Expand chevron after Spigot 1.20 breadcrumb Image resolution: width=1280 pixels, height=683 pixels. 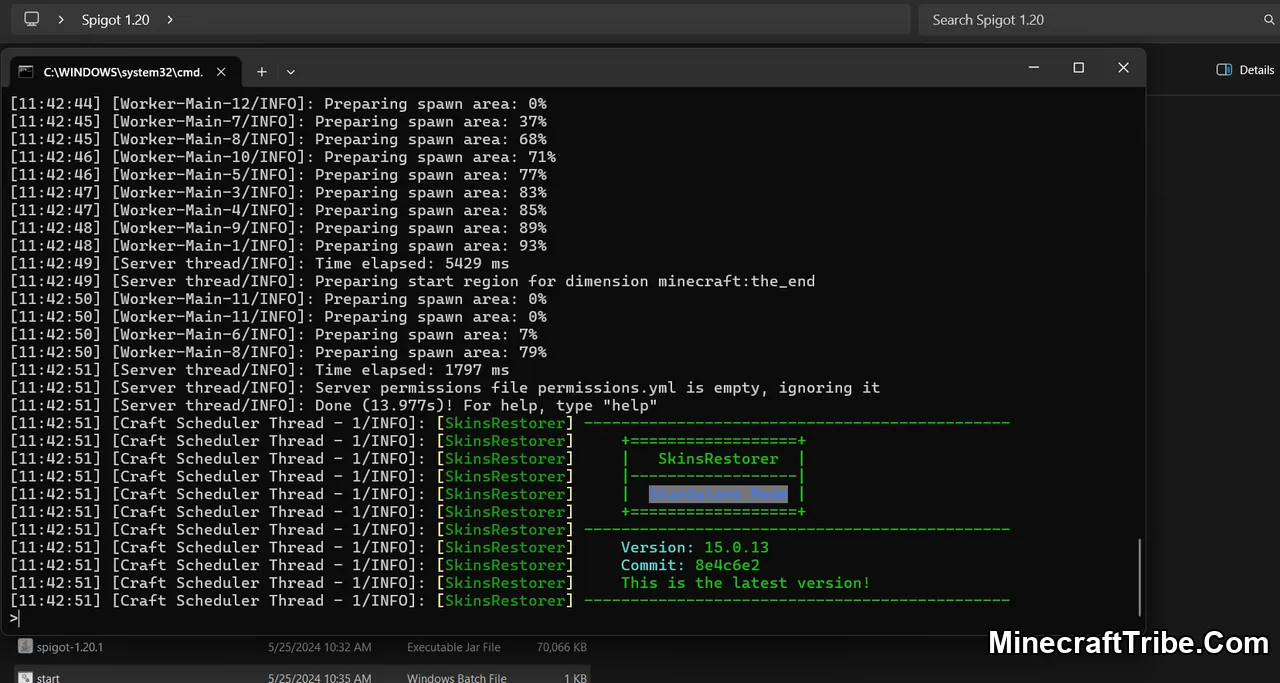coord(170,19)
